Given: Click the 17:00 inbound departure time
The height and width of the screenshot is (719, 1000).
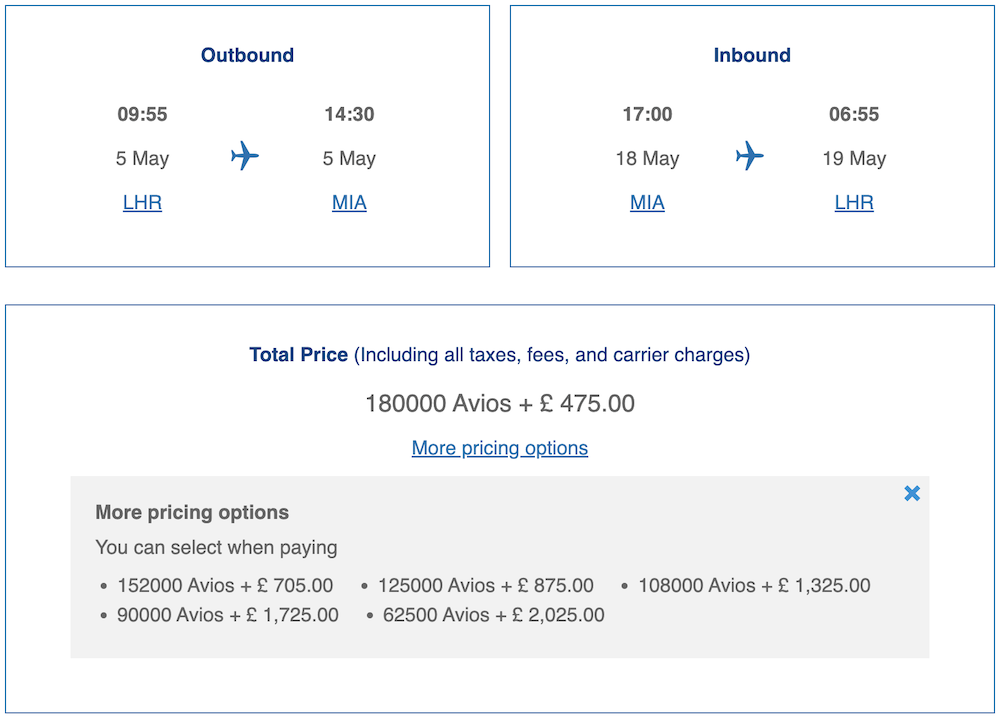Looking at the screenshot, I should point(647,114).
